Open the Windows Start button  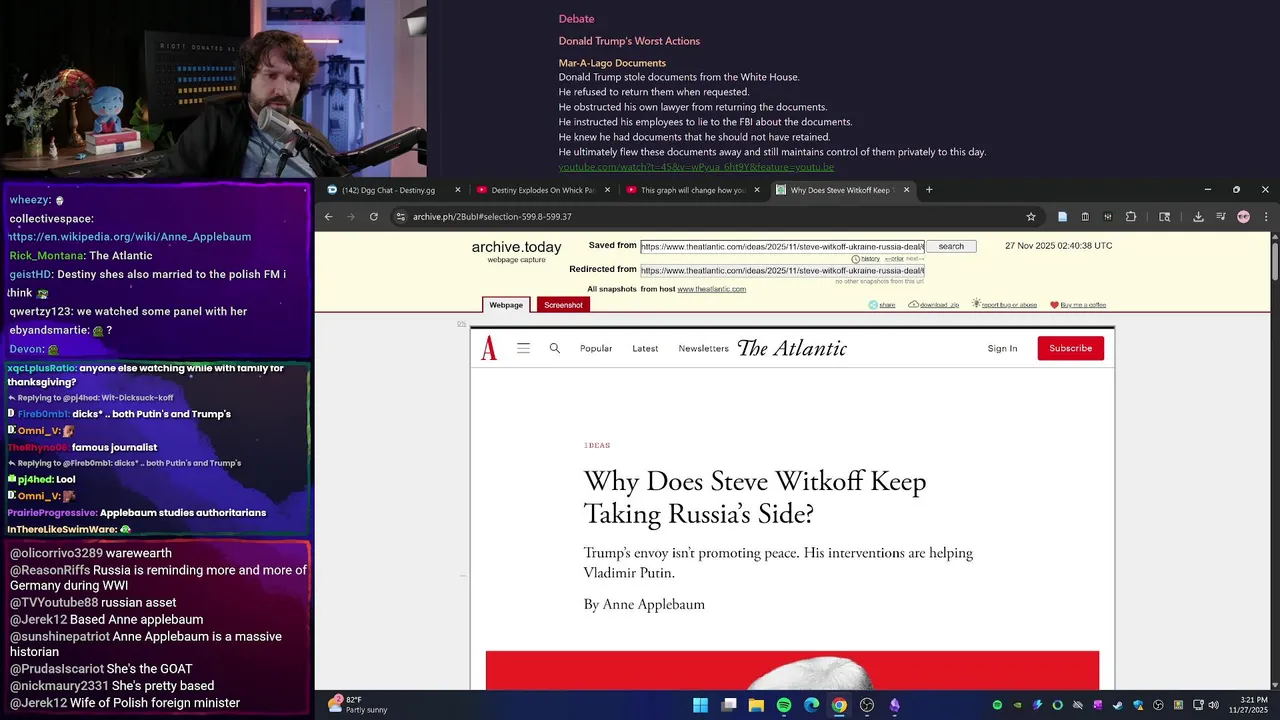tap(701, 705)
